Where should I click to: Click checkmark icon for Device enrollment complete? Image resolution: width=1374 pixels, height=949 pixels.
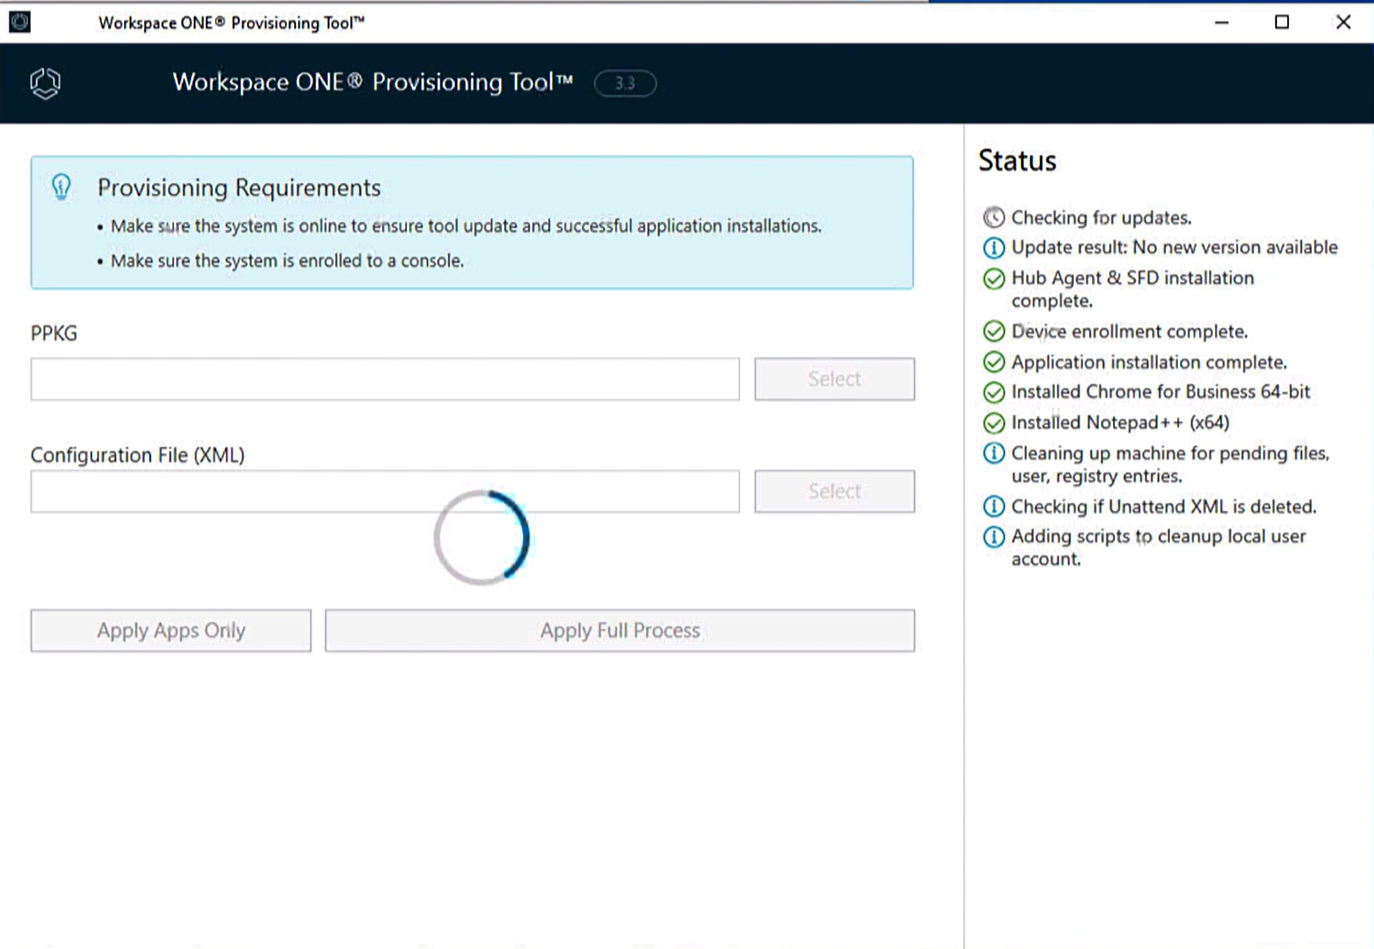(993, 331)
